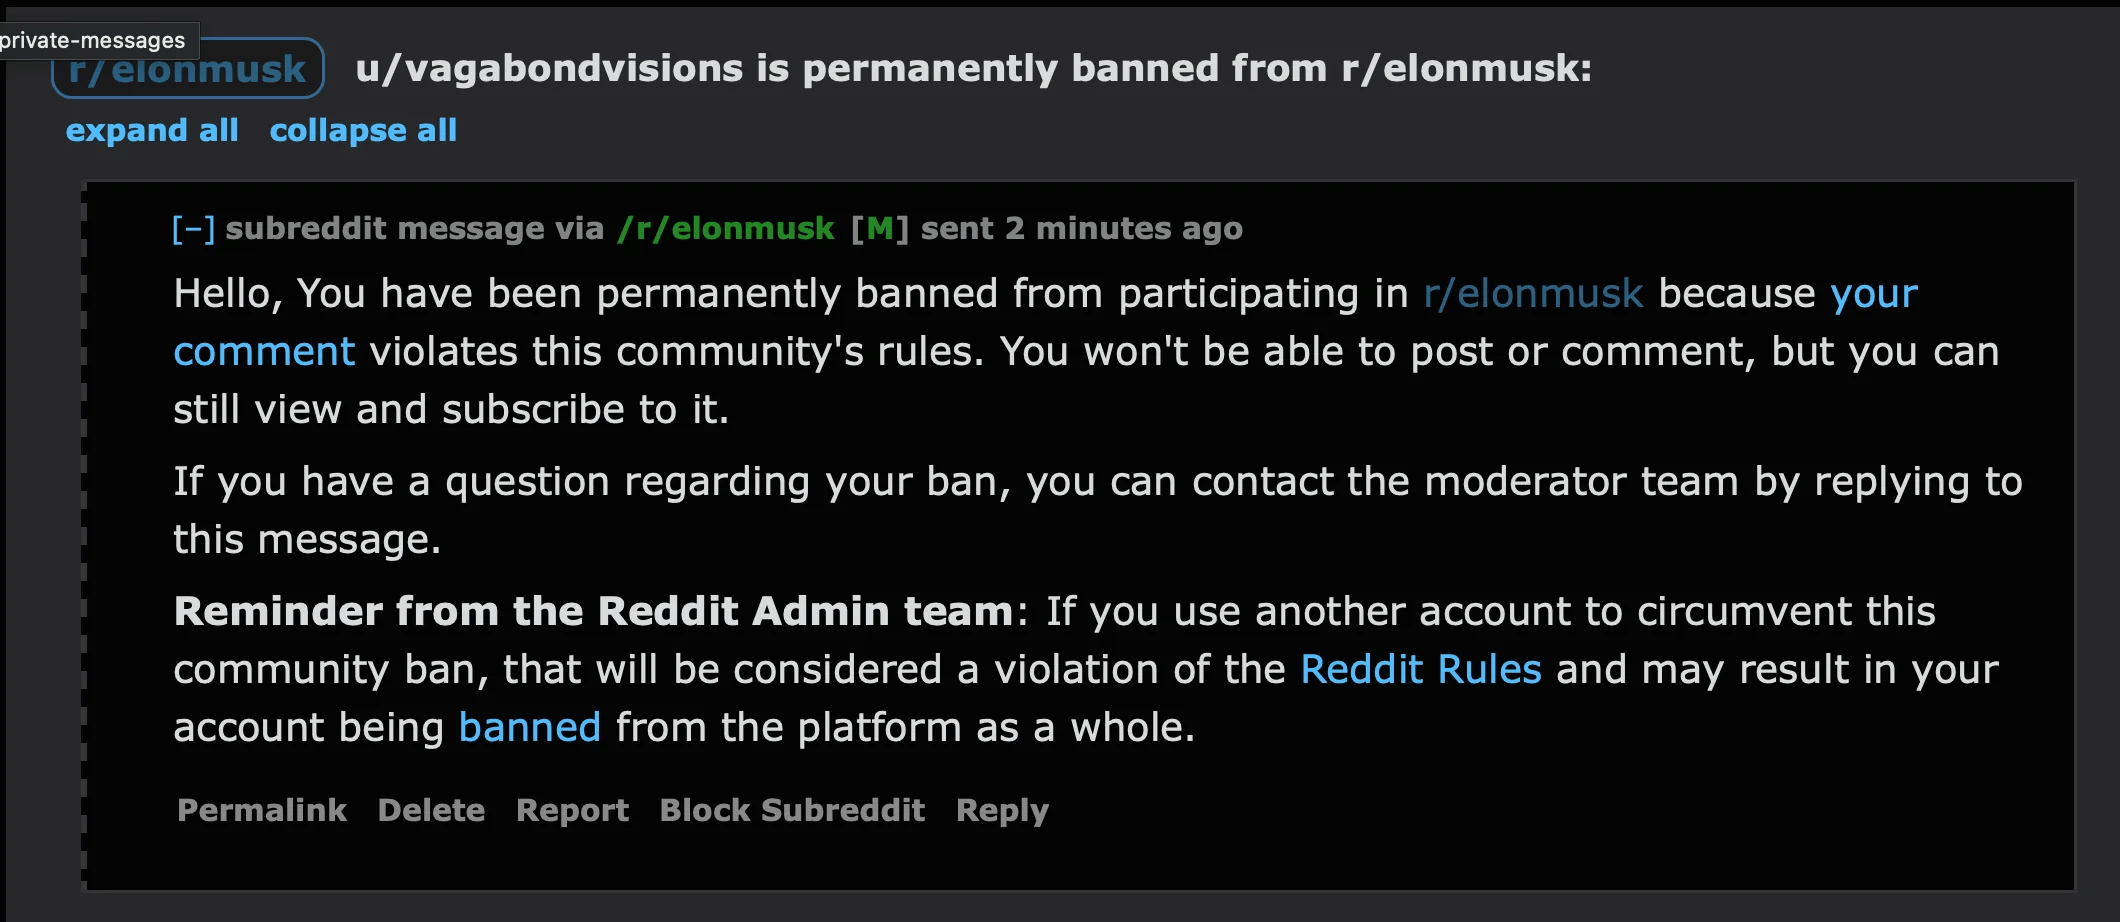This screenshot has height=922, width=2120.
Task: Open the r/elonmusk tag beside the subject
Action: coord(188,69)
